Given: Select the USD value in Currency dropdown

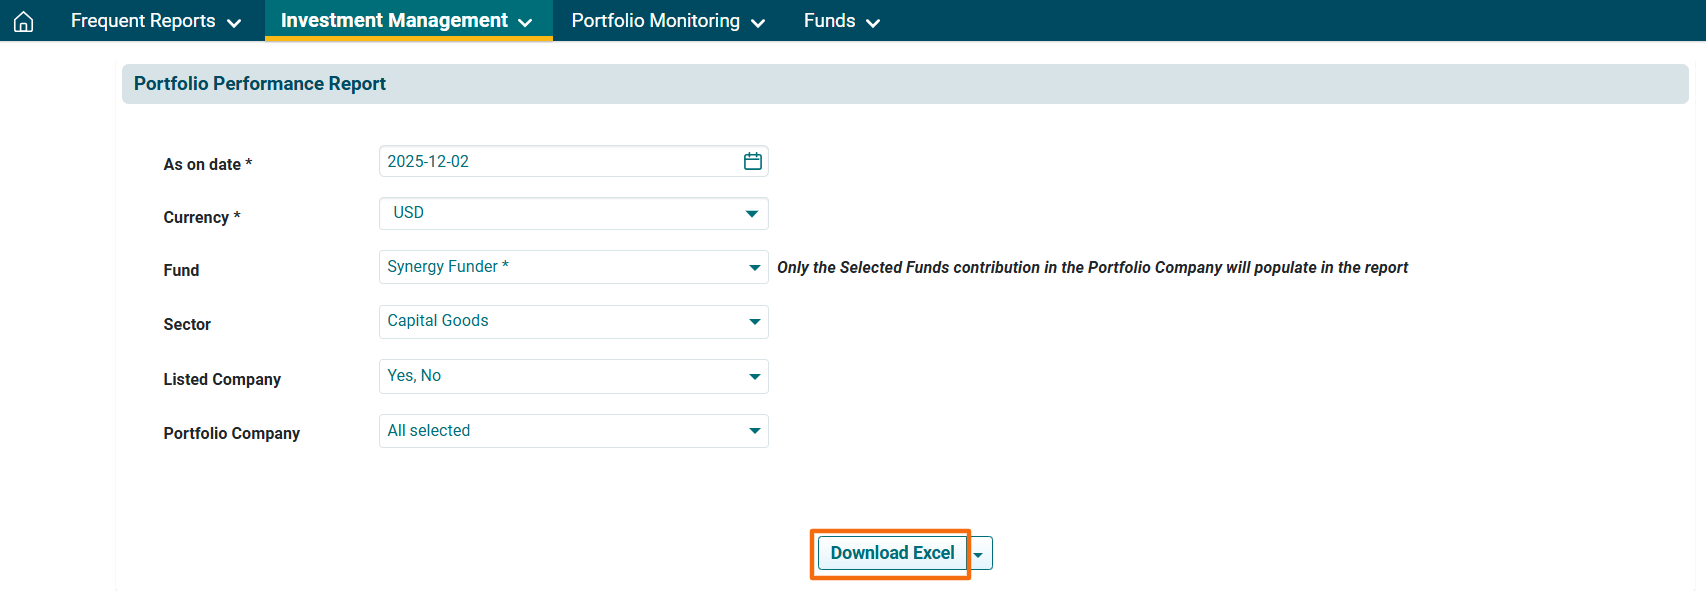Looking at the screenshot, I should pyautogui.click(x=409, y=213).
